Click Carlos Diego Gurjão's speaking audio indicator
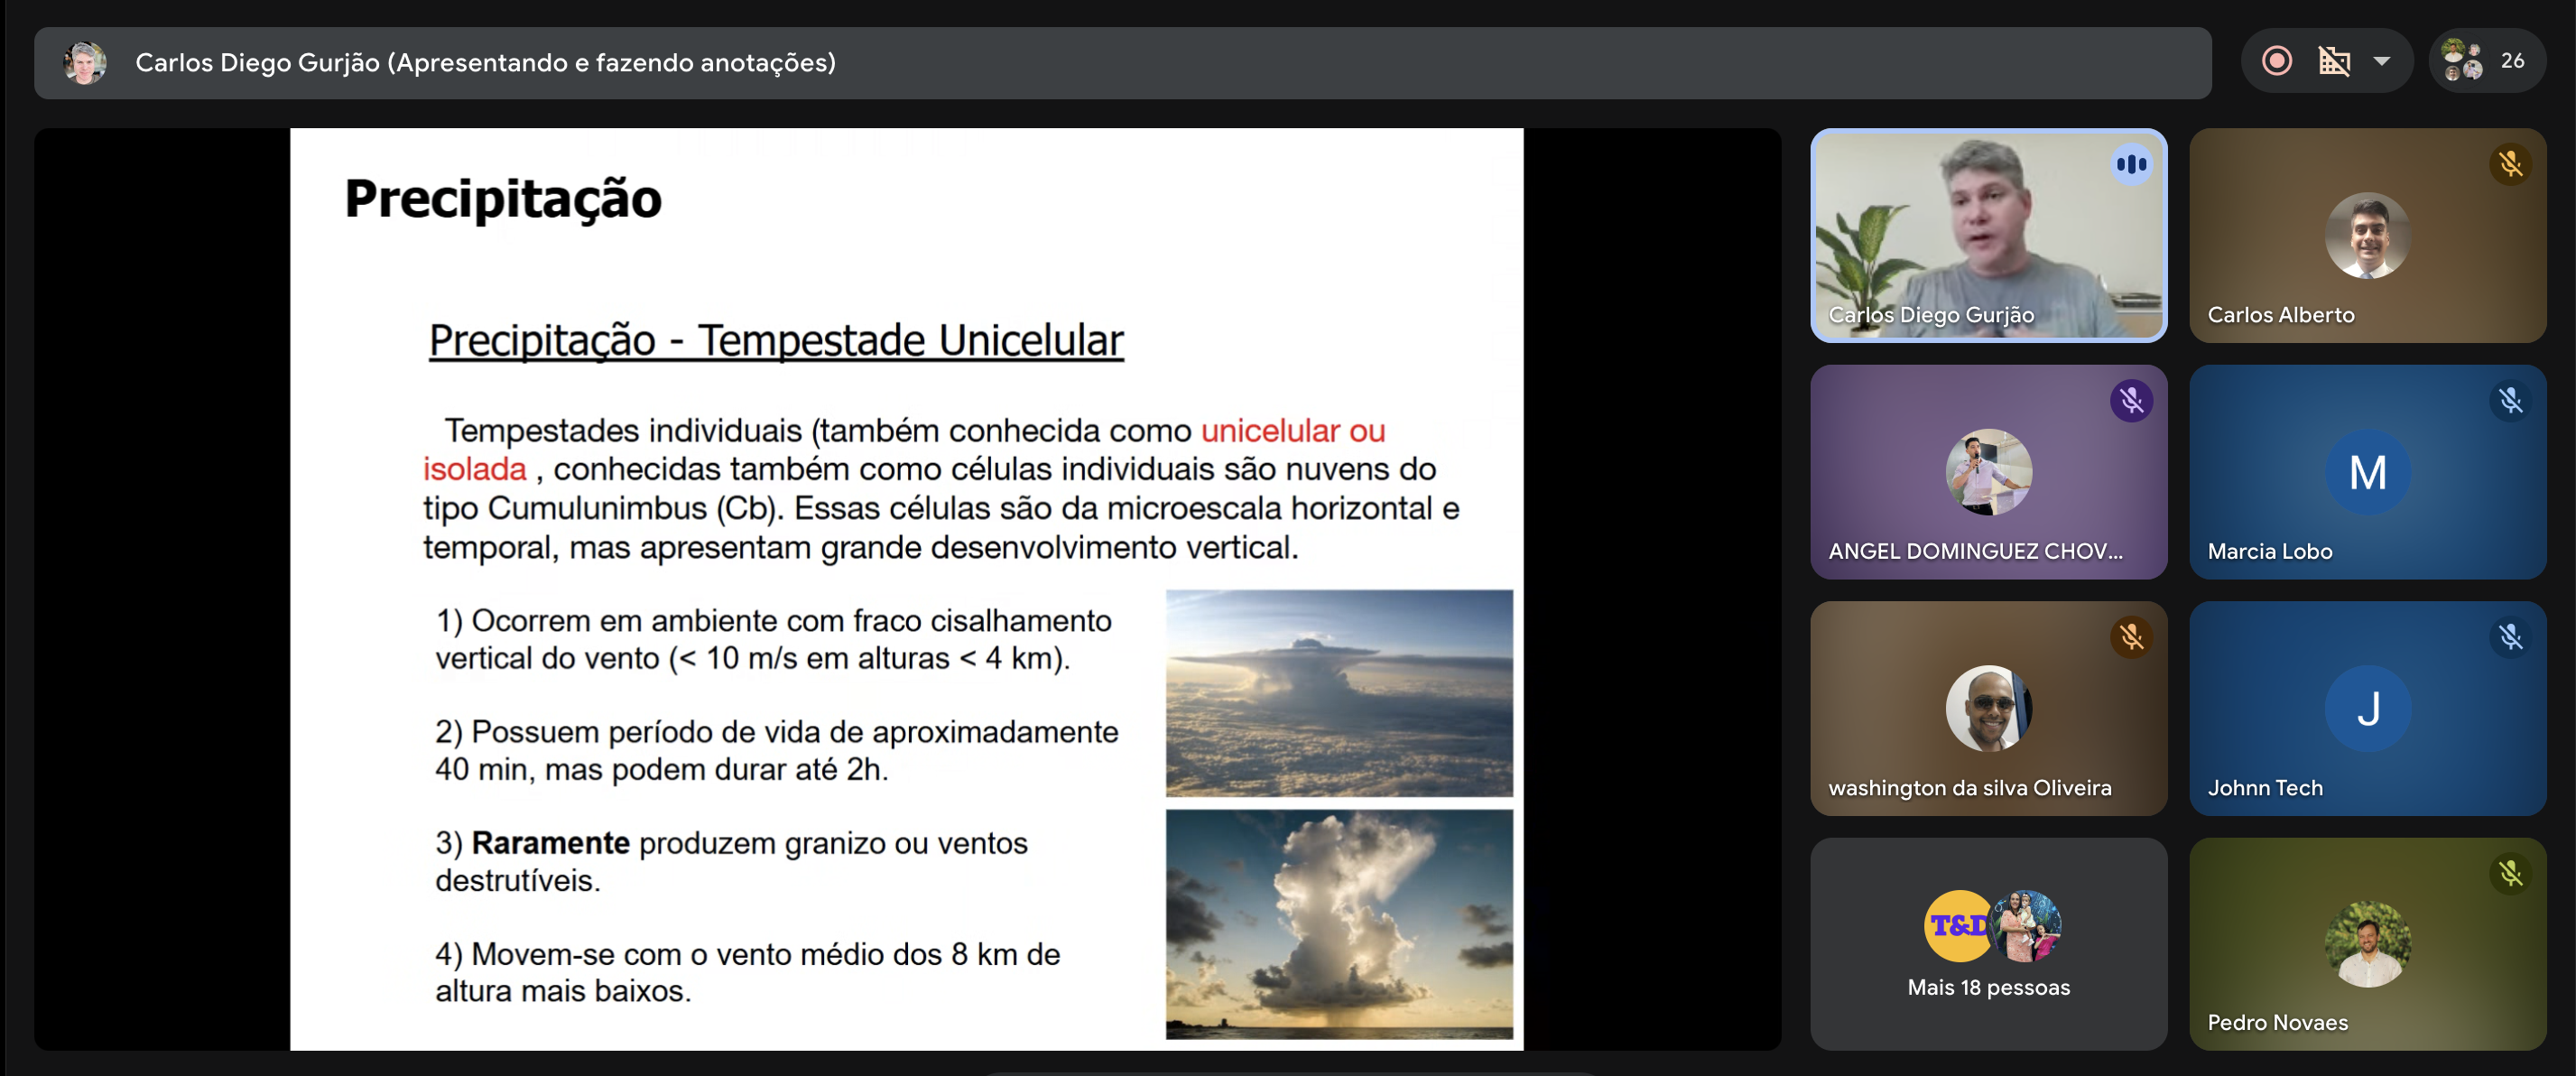Screen dimensions: 2576x1076 [x=2131, y=164]
